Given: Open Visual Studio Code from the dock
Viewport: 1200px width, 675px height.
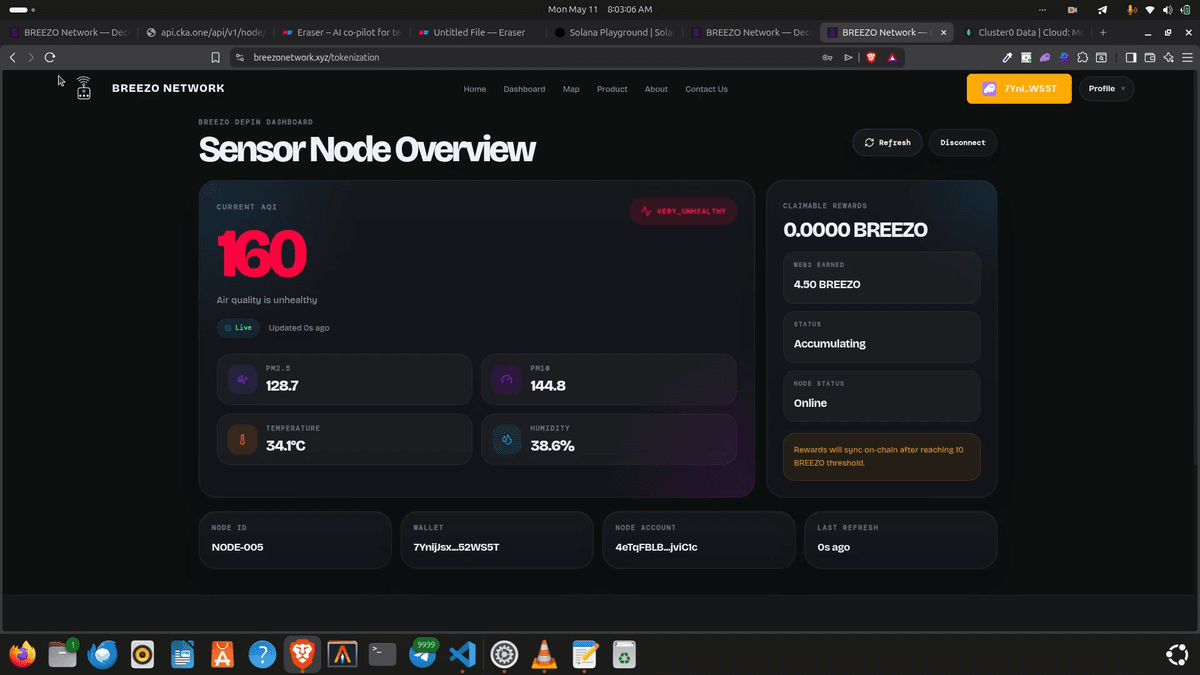Looking at the screenshot, I should coord(461,655).
